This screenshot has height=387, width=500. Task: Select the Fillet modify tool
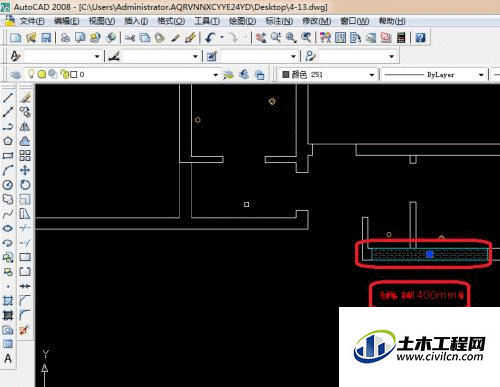click(x=25, y=315)
